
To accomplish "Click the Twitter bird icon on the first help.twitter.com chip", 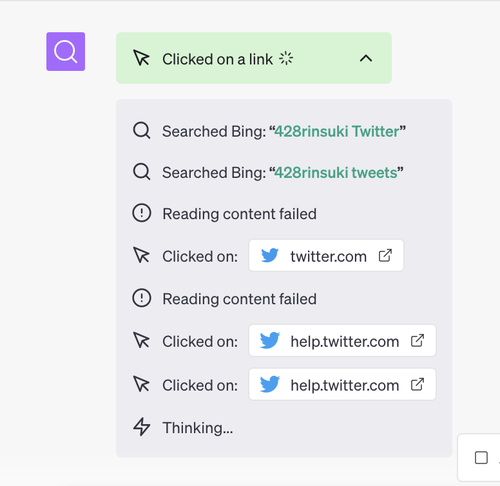I will (x=270, y=340).
